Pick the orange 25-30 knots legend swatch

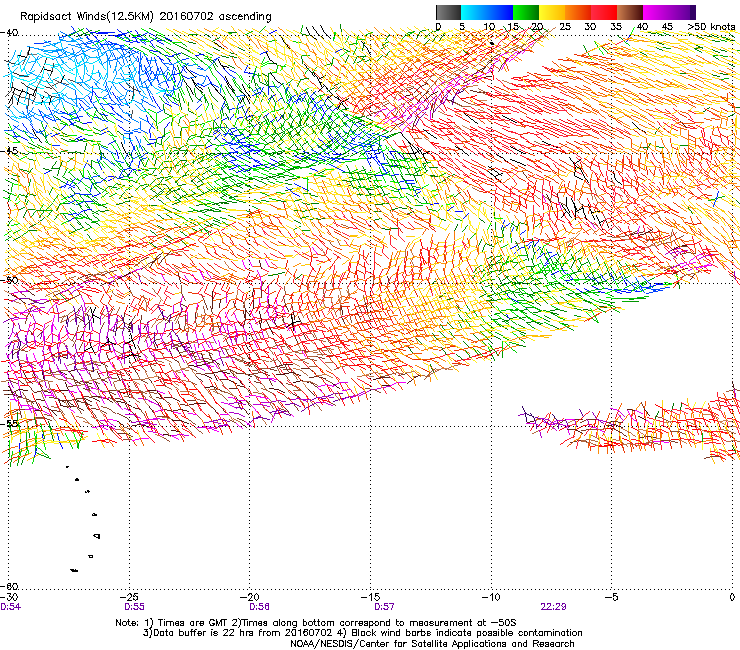coord(578,13)
